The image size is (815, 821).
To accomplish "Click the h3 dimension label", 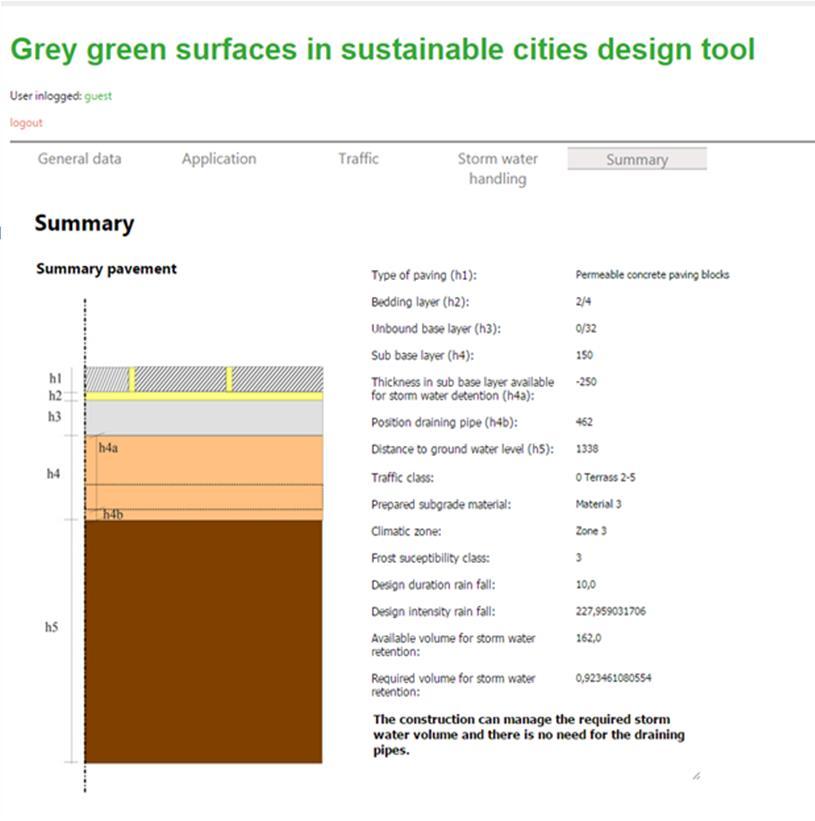I will click(x=54, y=417).
